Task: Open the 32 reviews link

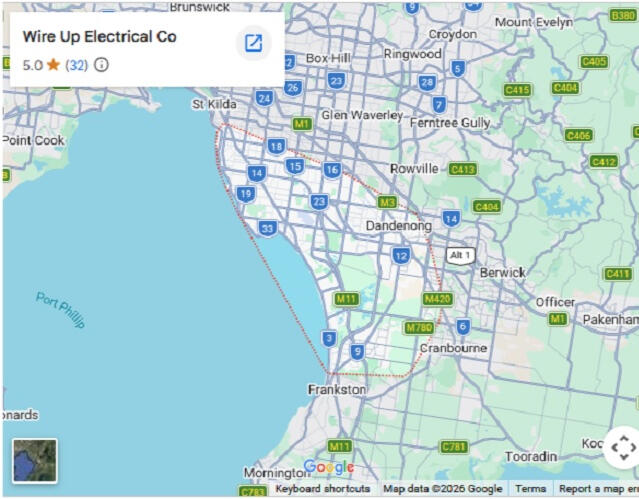Action: coord(77,65)
